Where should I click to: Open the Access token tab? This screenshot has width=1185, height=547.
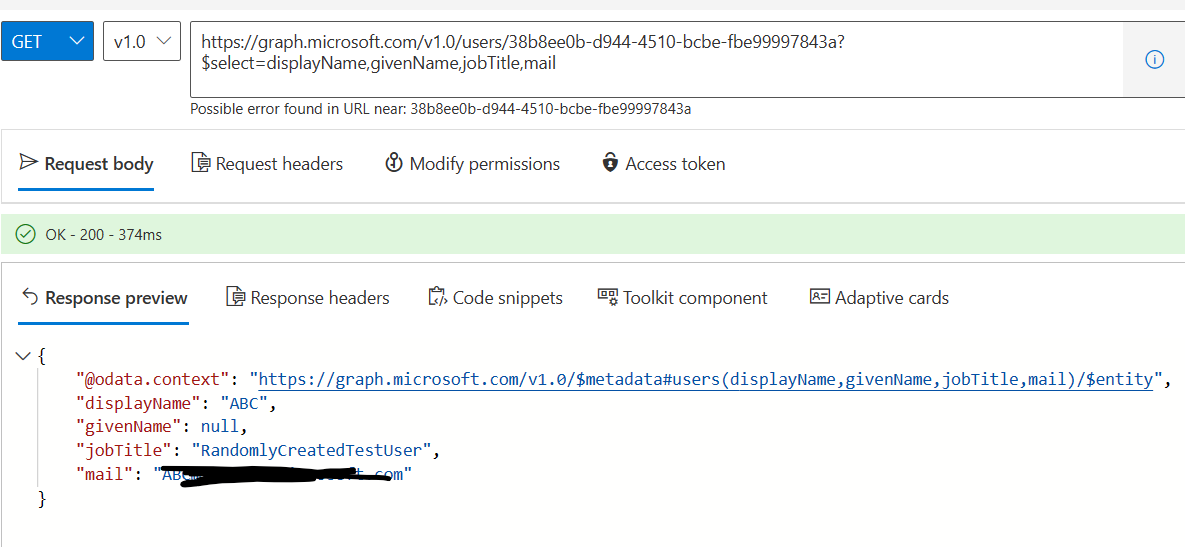coord(664,164)
